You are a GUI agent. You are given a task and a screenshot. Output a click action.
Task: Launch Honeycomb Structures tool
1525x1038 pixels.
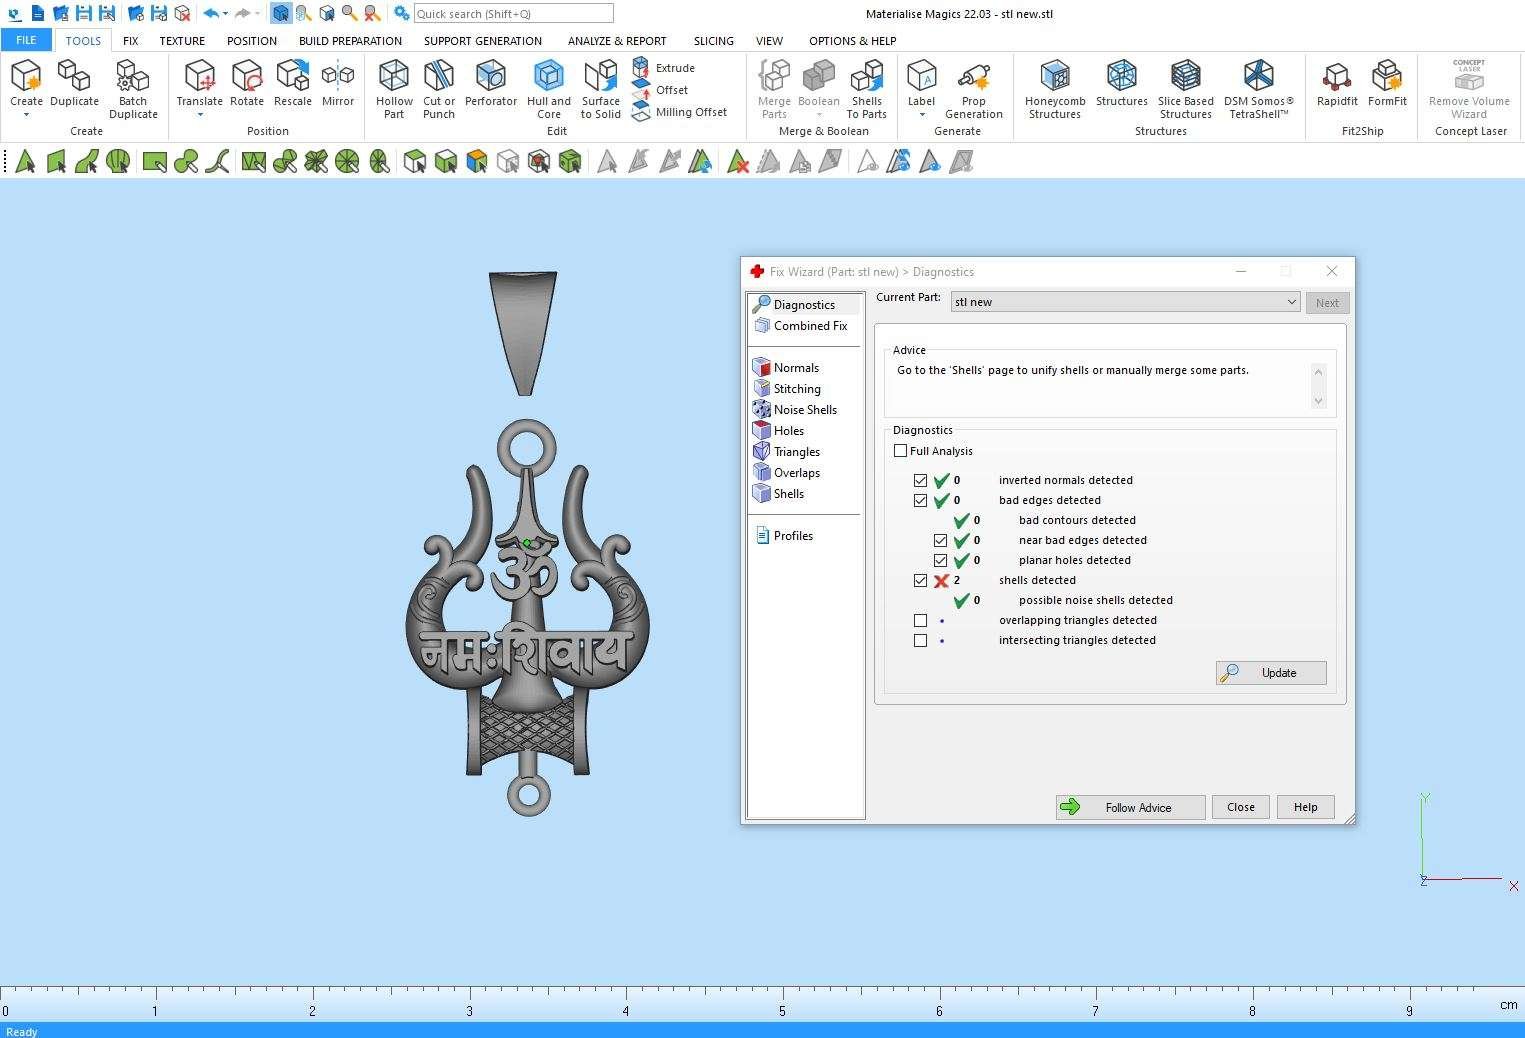1055,88
